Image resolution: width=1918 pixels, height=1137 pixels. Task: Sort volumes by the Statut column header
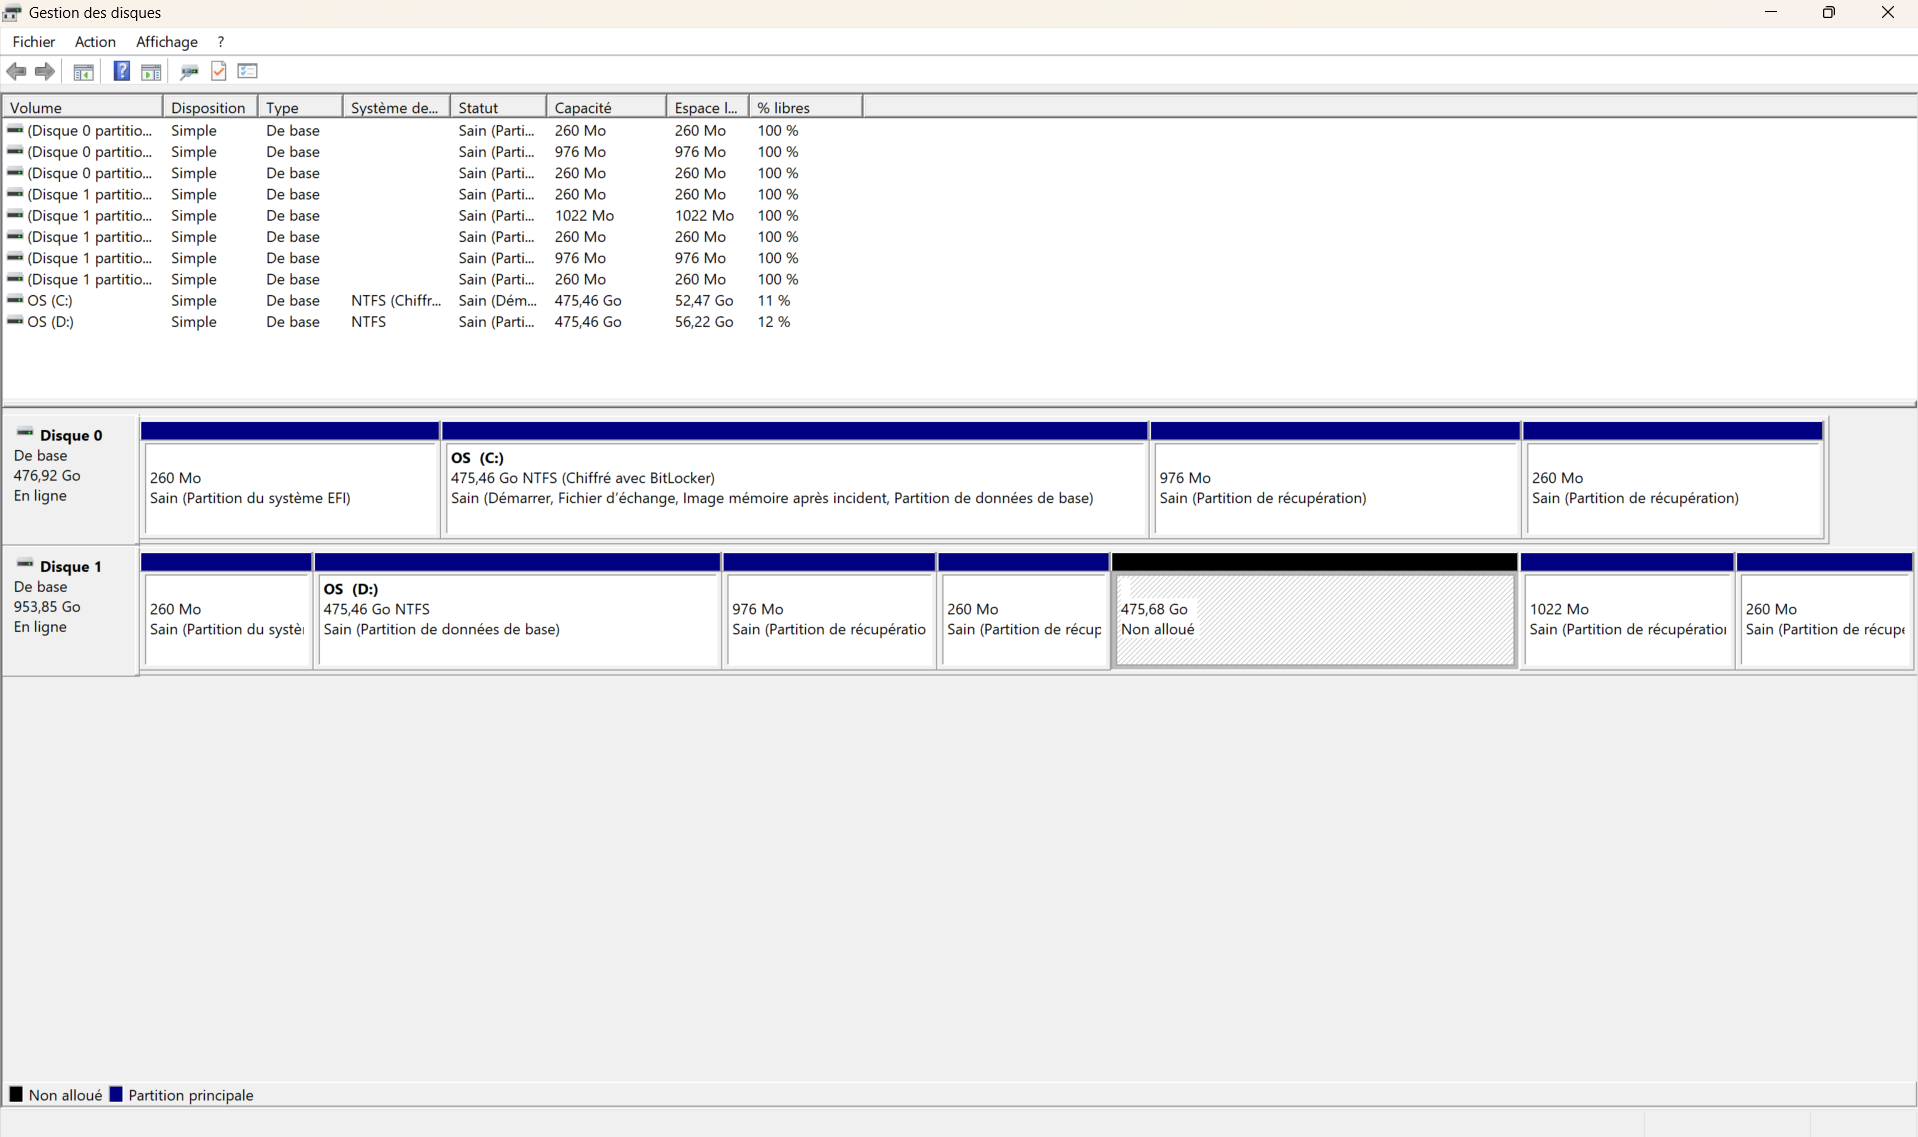497,107
